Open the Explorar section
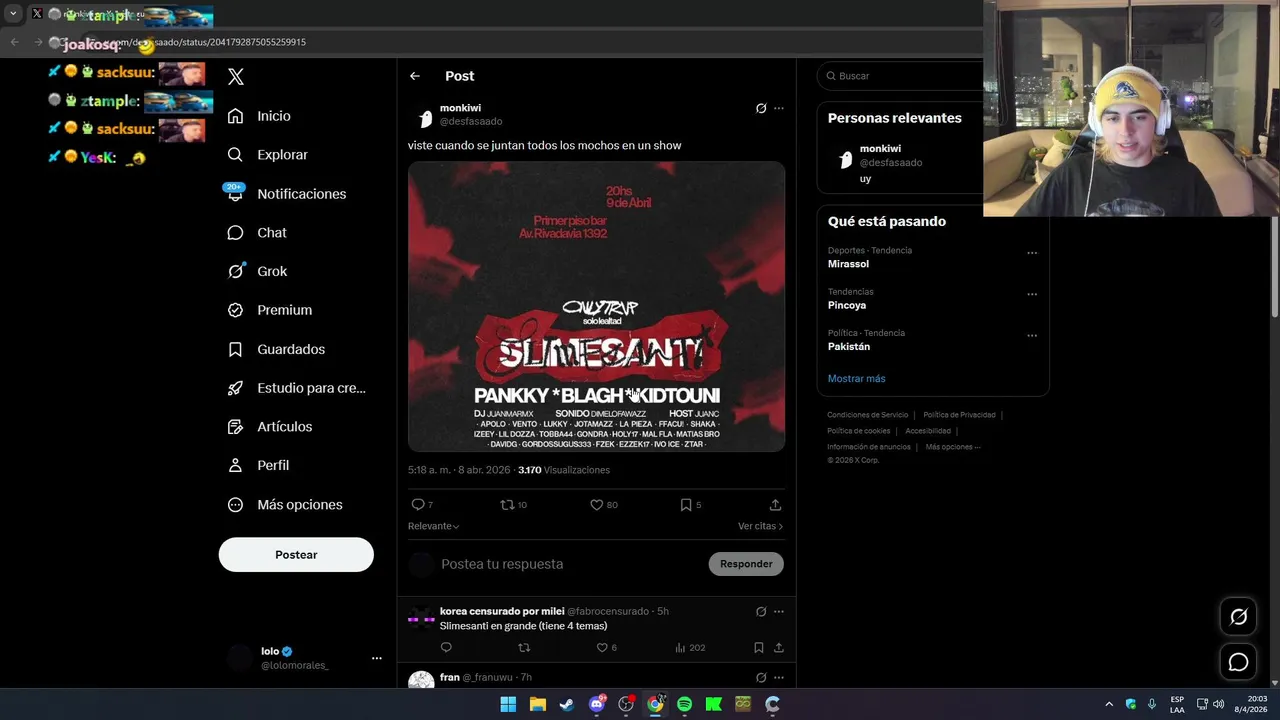This screenshot has width=1280, height=720. pyautogui.click(x=267, y=155)
